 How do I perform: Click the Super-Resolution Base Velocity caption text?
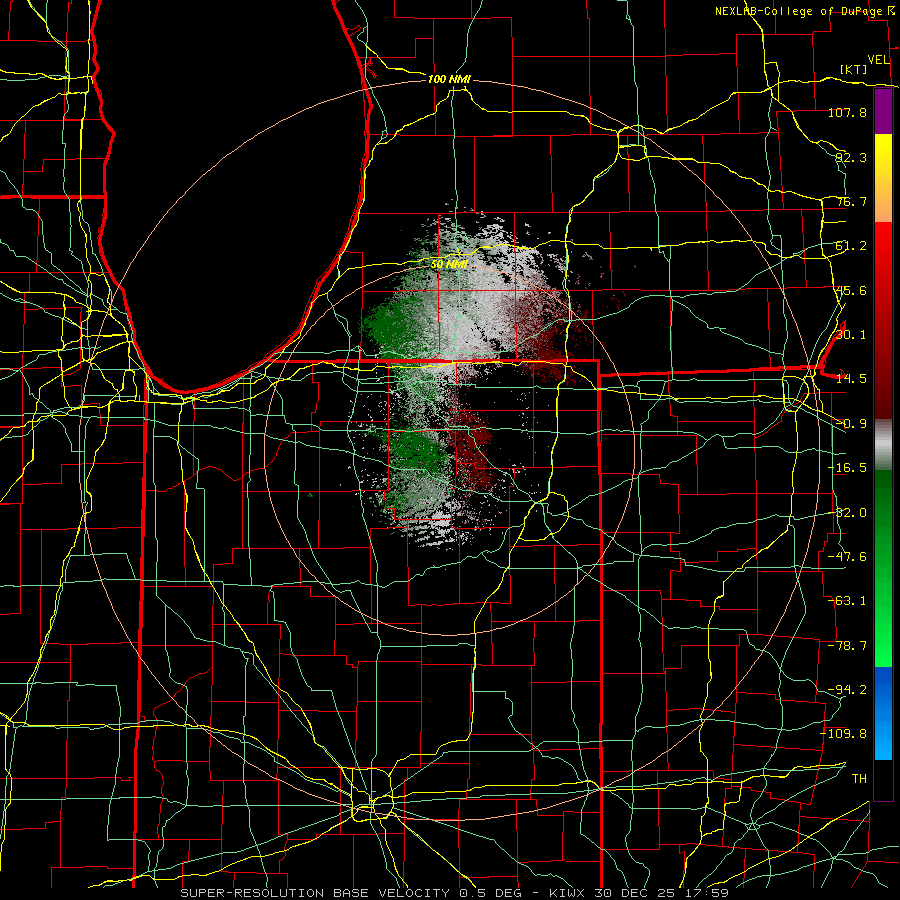click(x=455, y=893)
